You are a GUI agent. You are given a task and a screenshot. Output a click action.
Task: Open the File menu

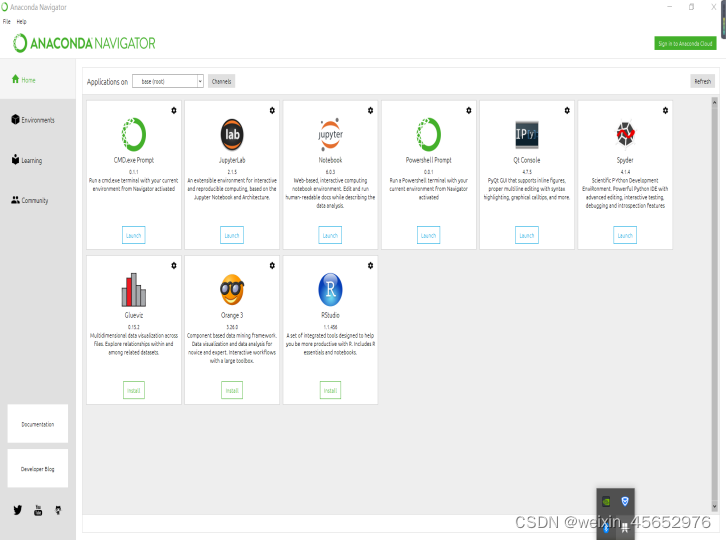point(6,21)
